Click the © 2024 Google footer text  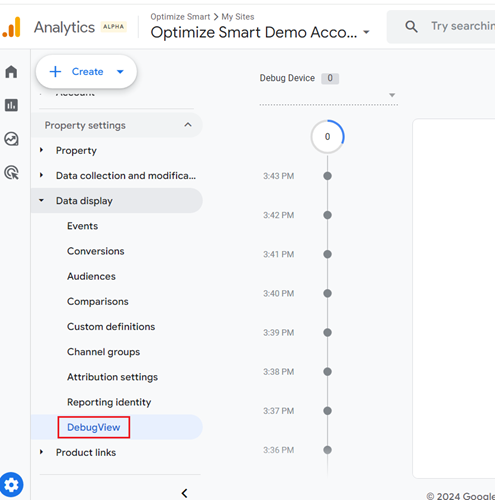tap(461, 496)
